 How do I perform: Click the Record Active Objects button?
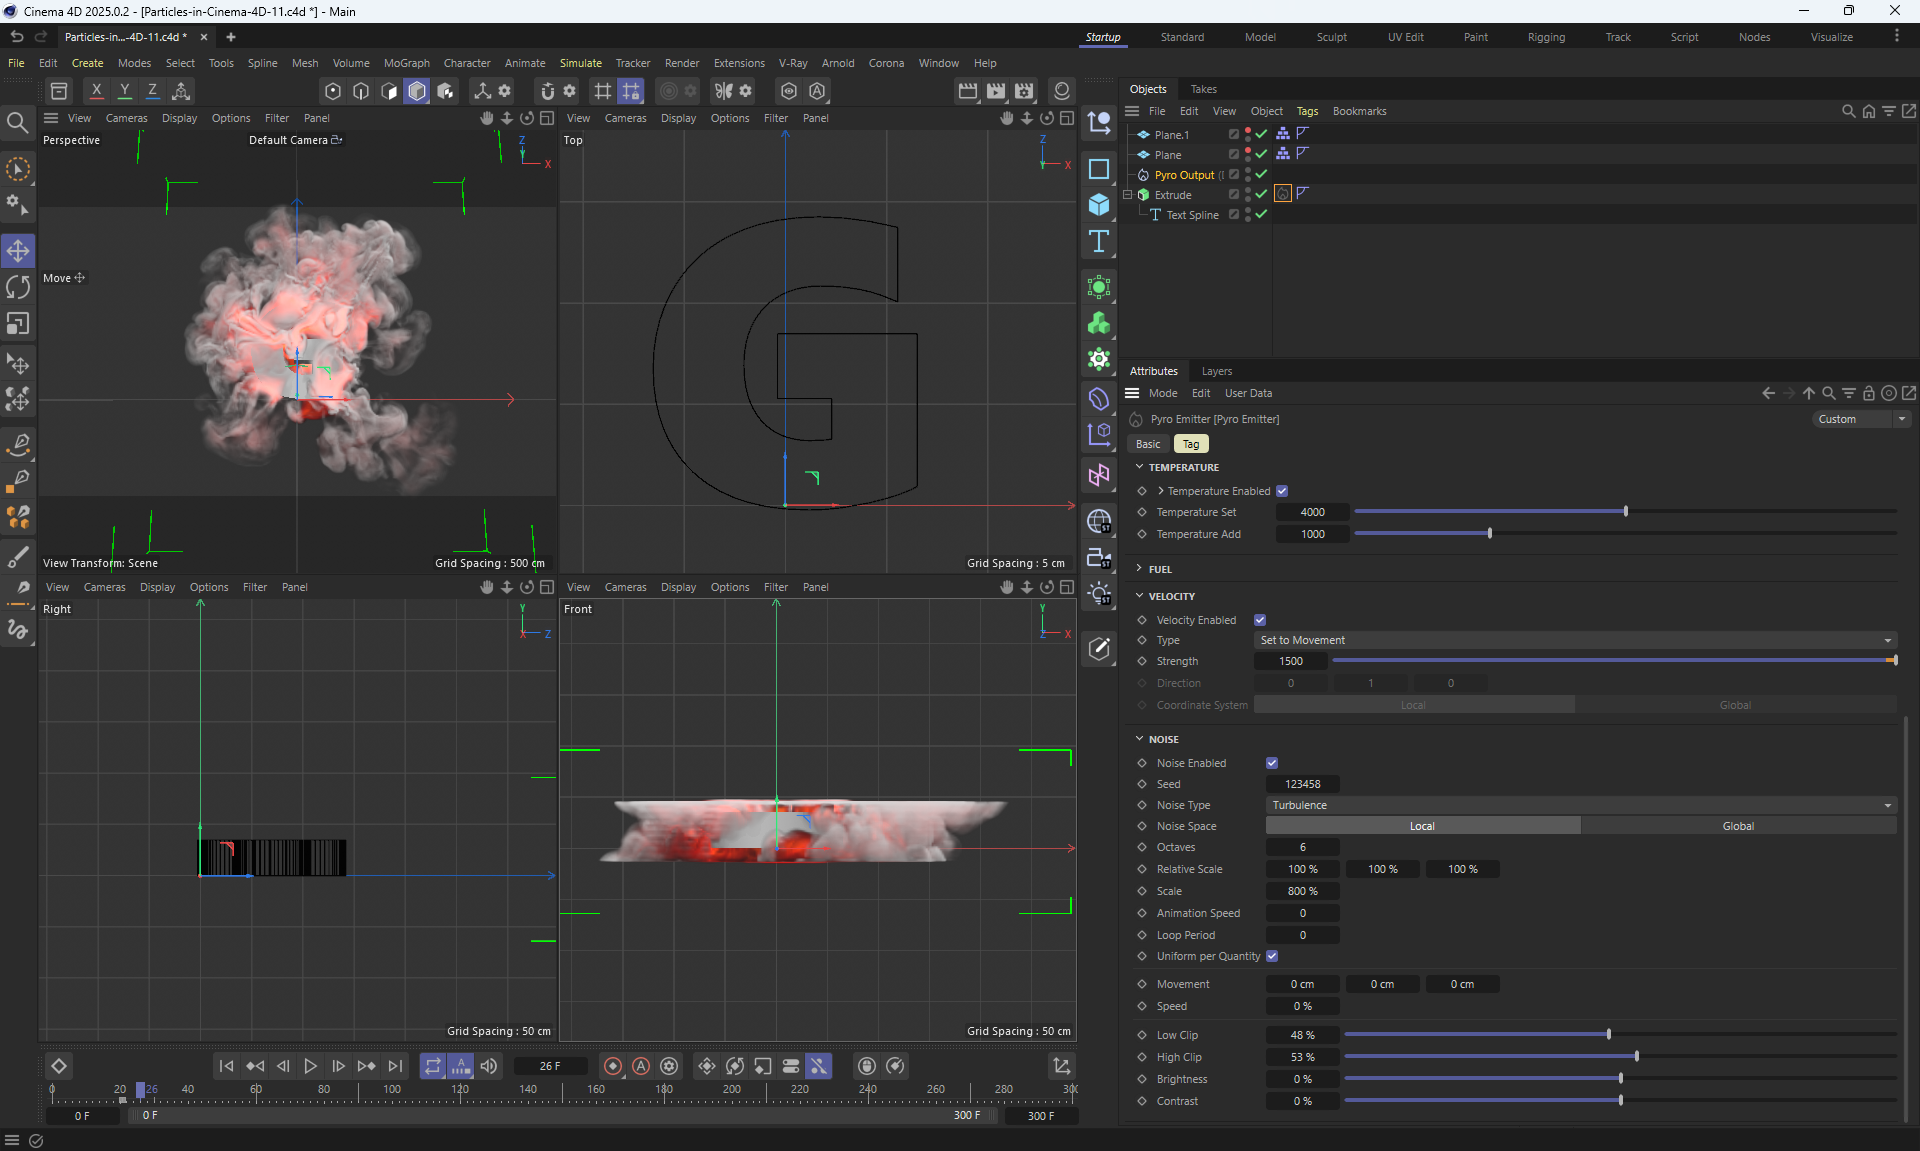[x=613, y=1066]
